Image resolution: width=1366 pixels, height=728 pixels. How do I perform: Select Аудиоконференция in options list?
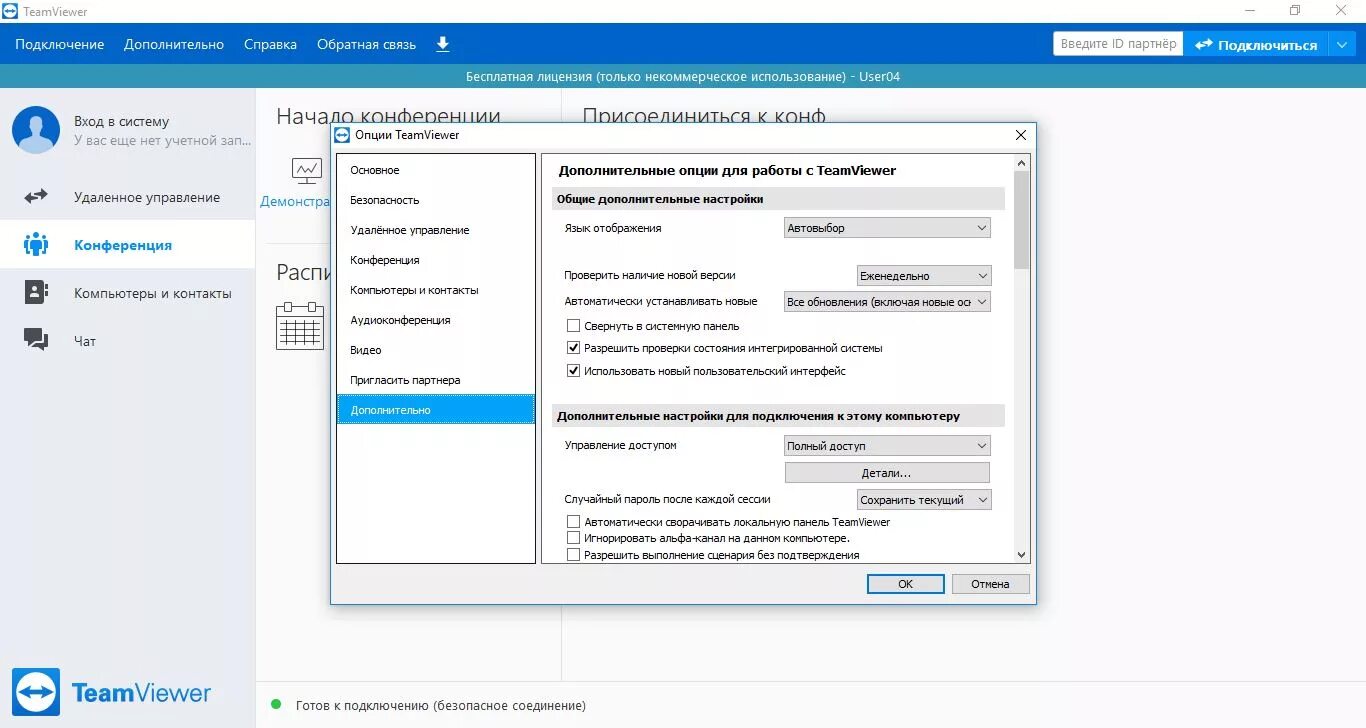pyautogui.click(x=436, y=320)
